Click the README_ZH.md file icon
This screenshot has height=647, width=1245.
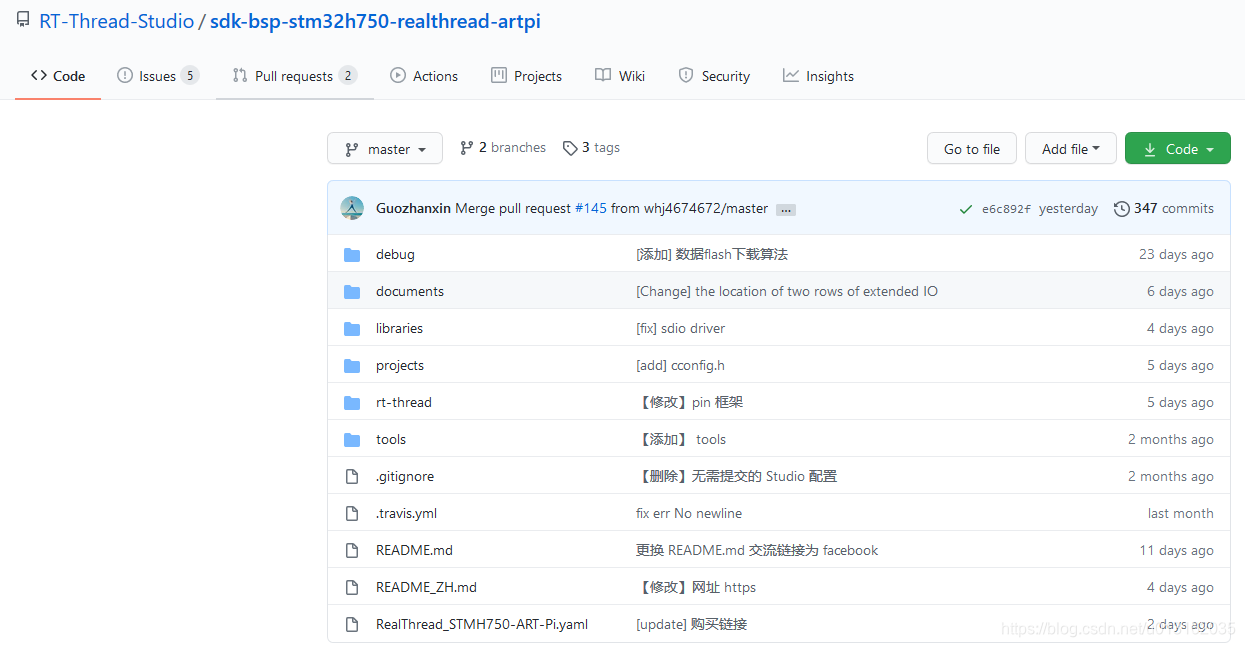coord(352,588)
